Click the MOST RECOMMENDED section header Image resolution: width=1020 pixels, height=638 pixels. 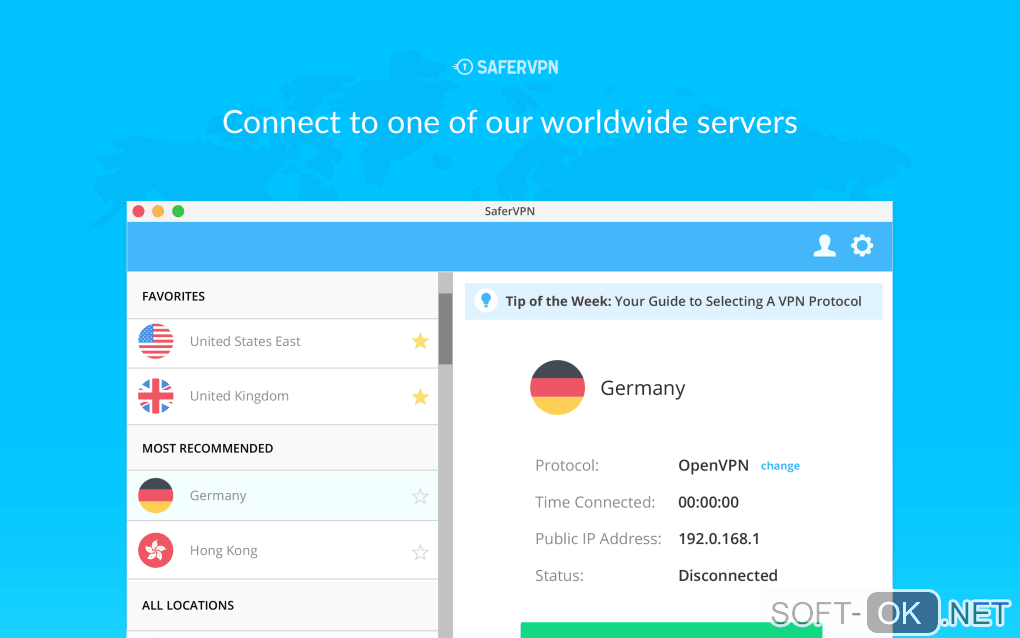tap(282, 448)
